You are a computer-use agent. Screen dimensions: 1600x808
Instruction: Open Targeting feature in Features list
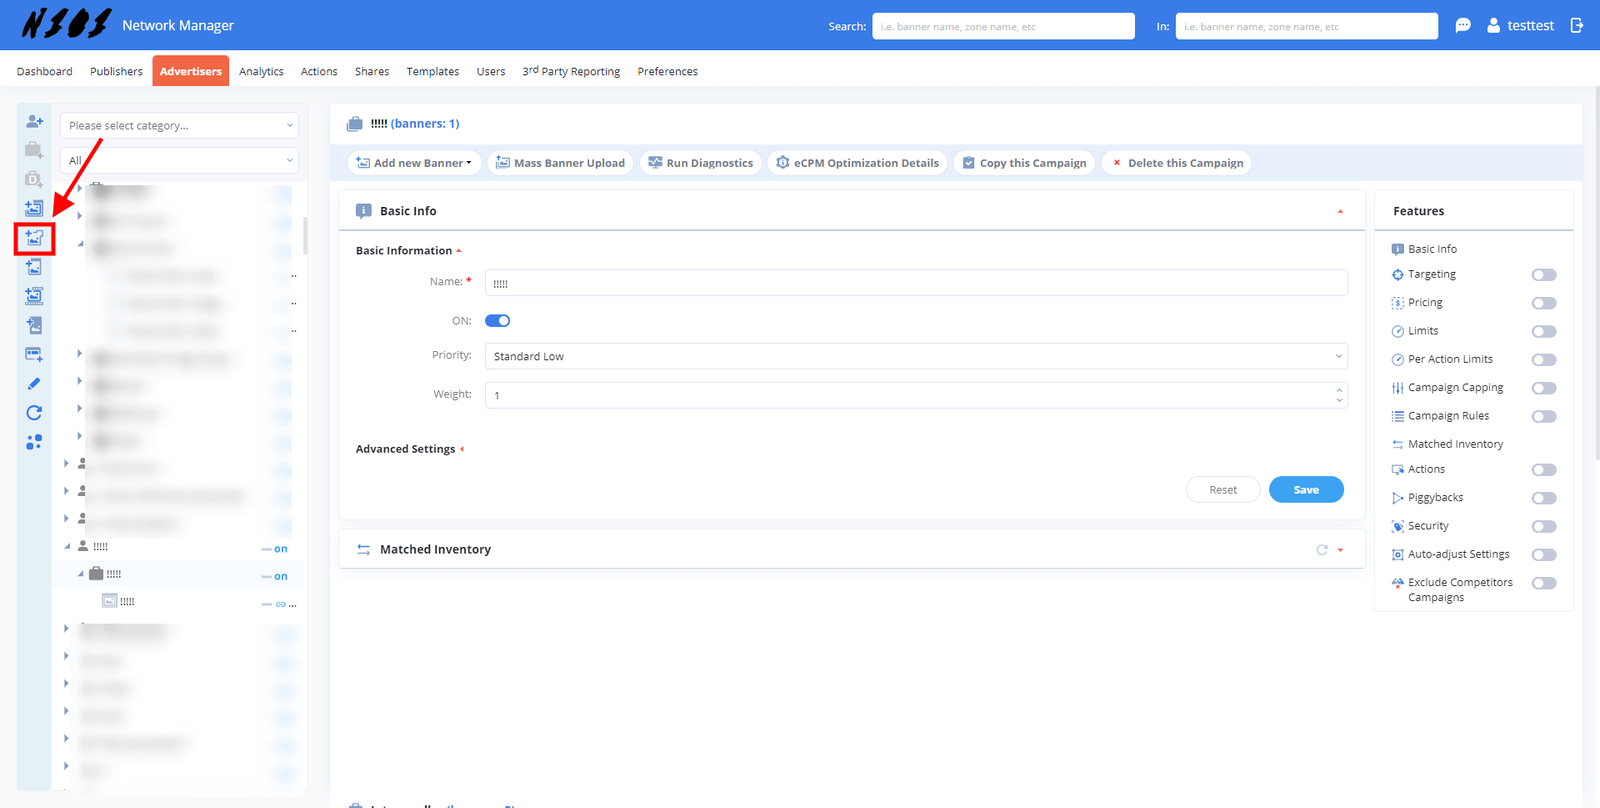tap(1432, 274)
